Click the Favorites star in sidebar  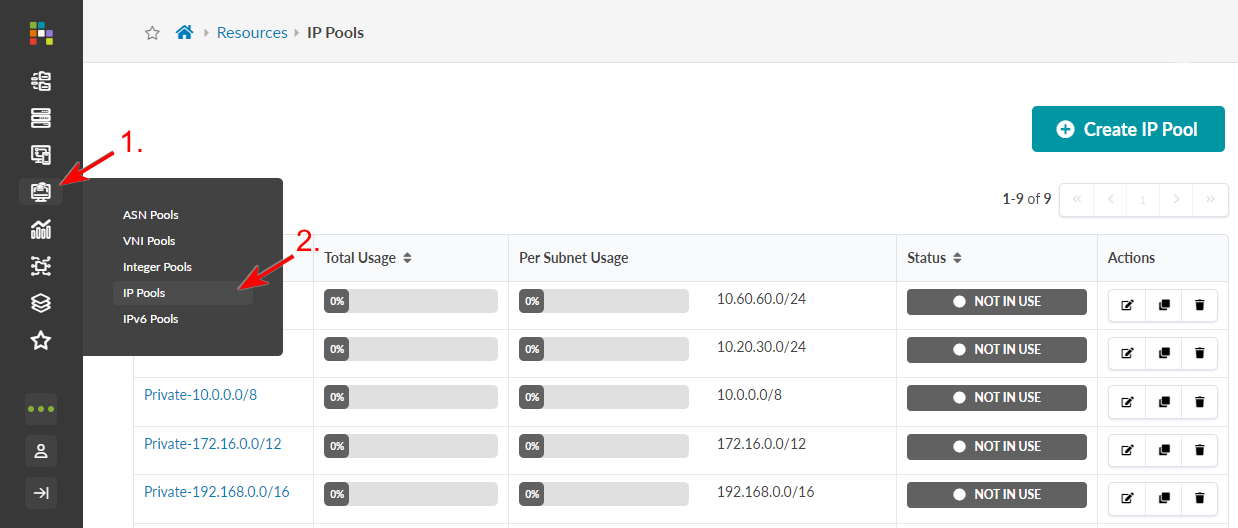(x=41, y=341)
